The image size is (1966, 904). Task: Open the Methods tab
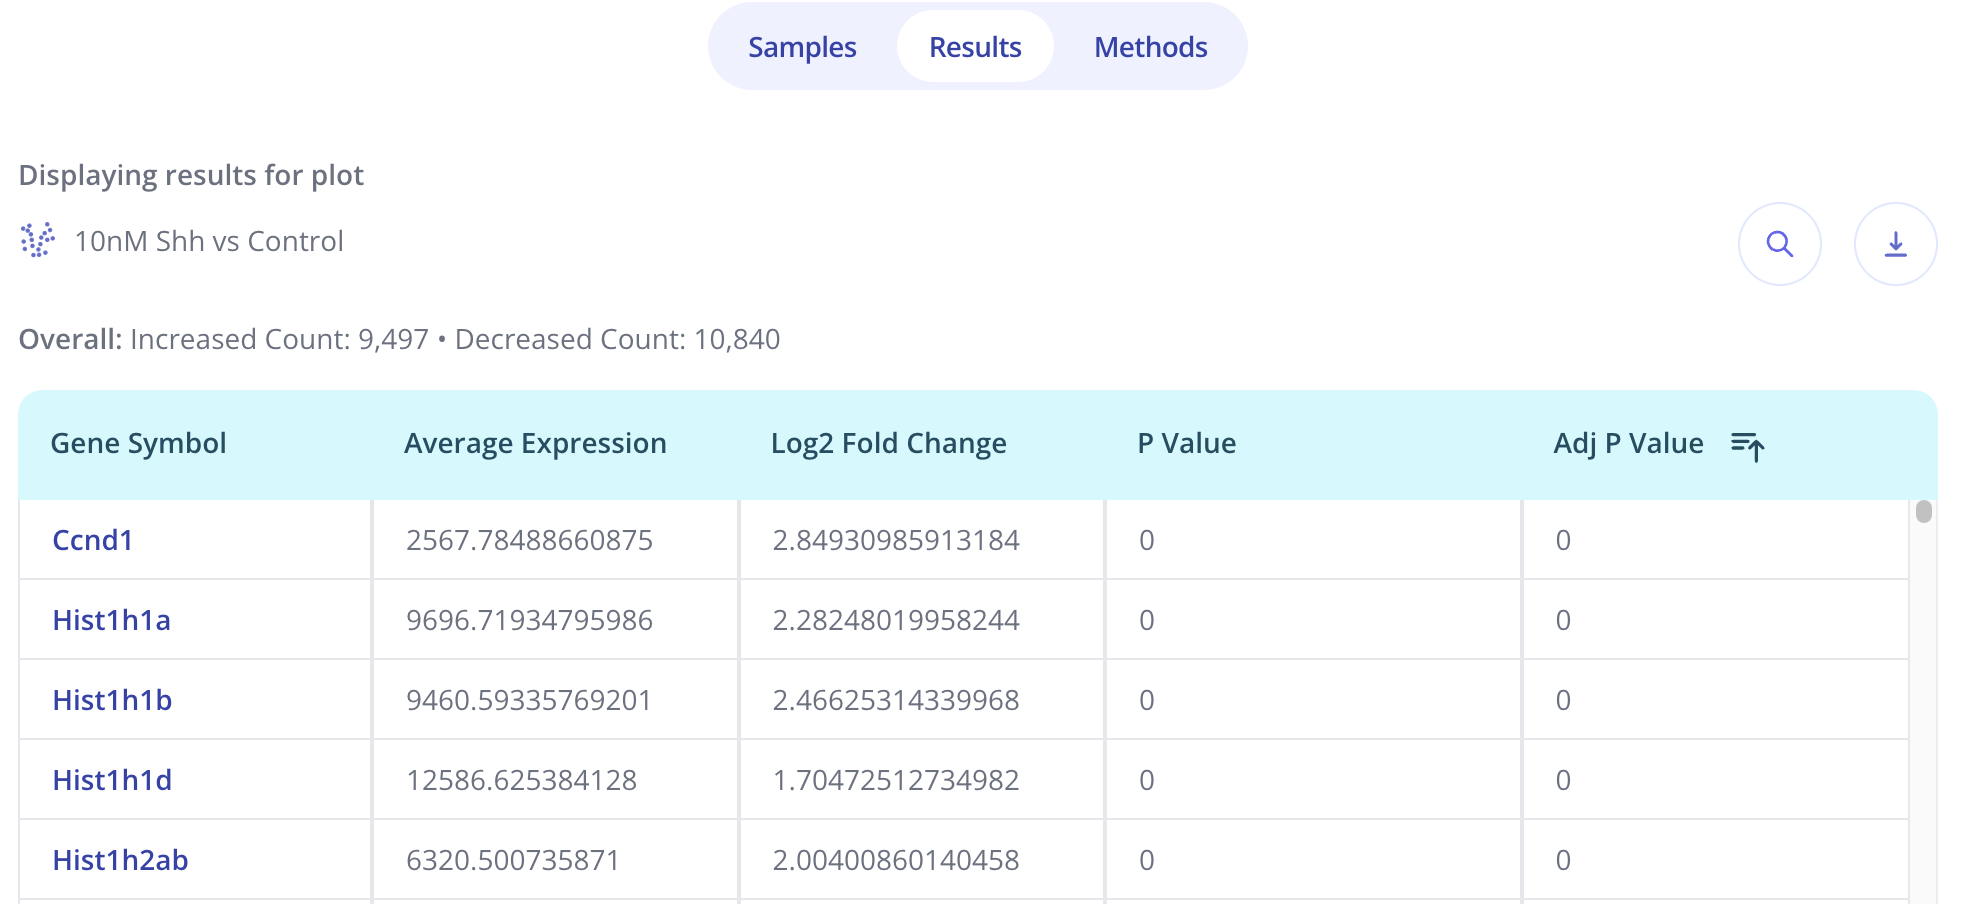[x=1150, y=47]
